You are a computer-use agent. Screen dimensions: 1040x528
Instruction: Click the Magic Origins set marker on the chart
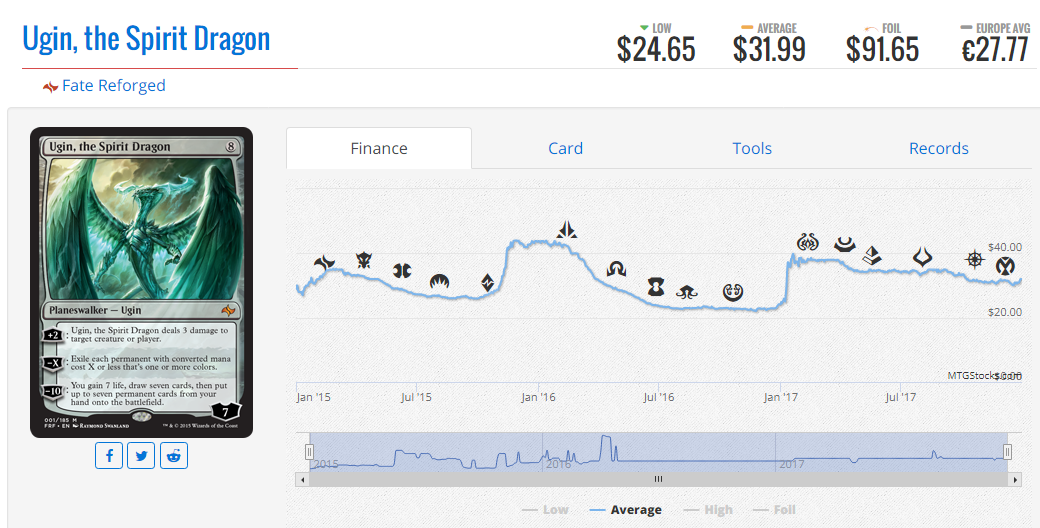pyautogui.click(x=440, y=282)
